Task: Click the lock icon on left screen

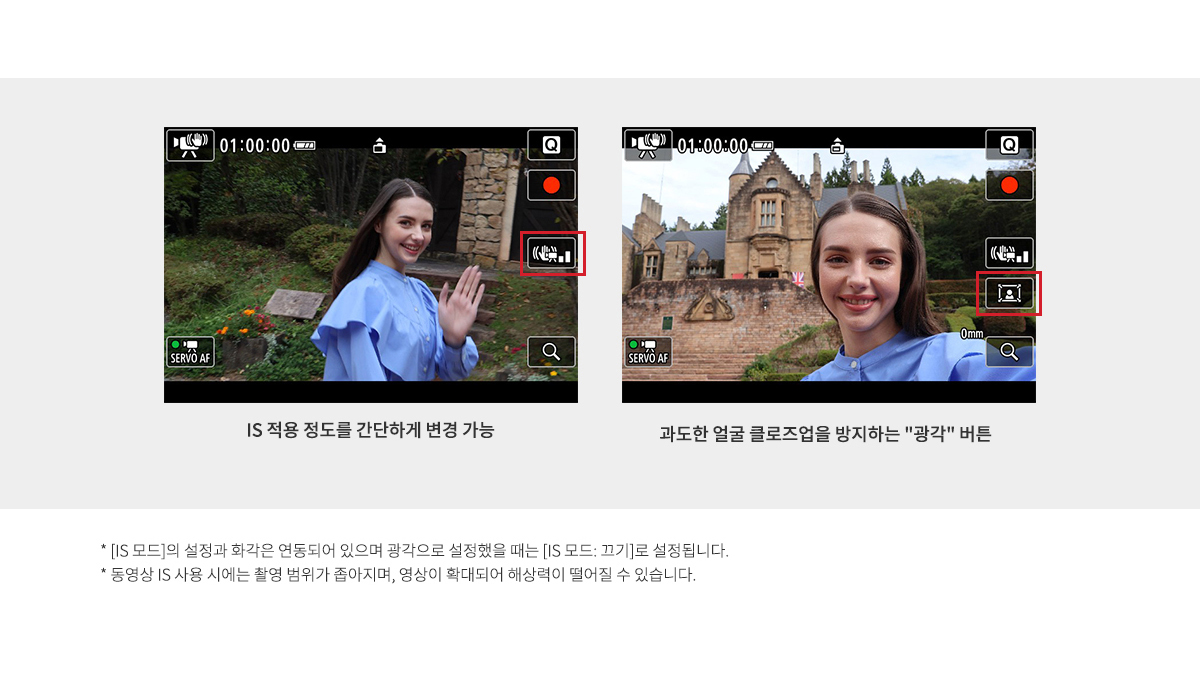Action: 379,145
